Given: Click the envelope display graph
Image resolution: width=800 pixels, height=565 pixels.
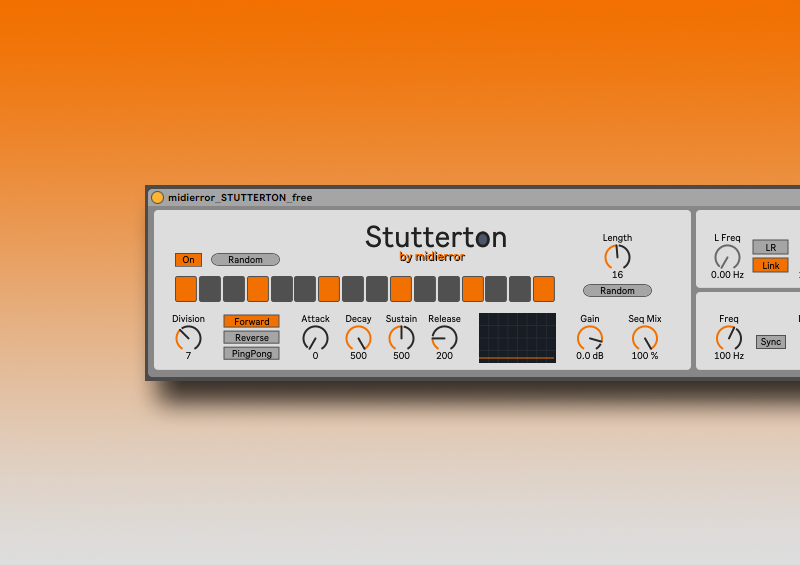Looking at the screenshot, I should [517, 338].
